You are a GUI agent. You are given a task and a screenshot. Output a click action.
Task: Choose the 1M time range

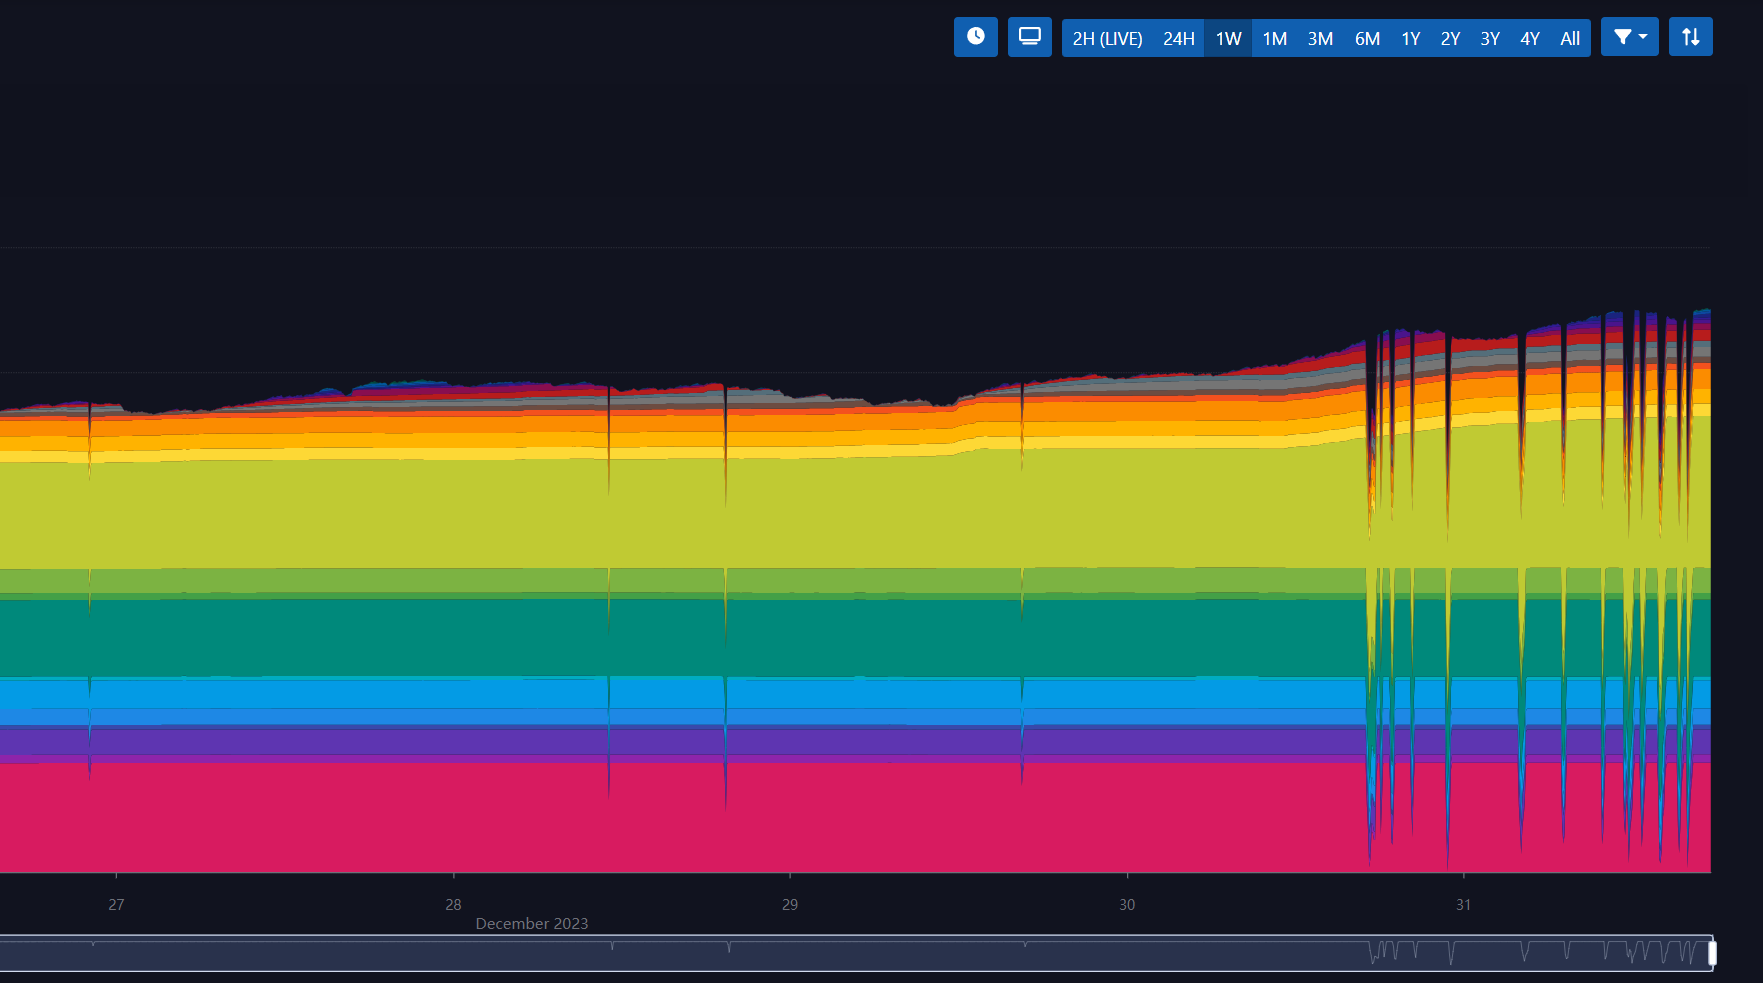pyautogui.click(x=1274, y=39)
